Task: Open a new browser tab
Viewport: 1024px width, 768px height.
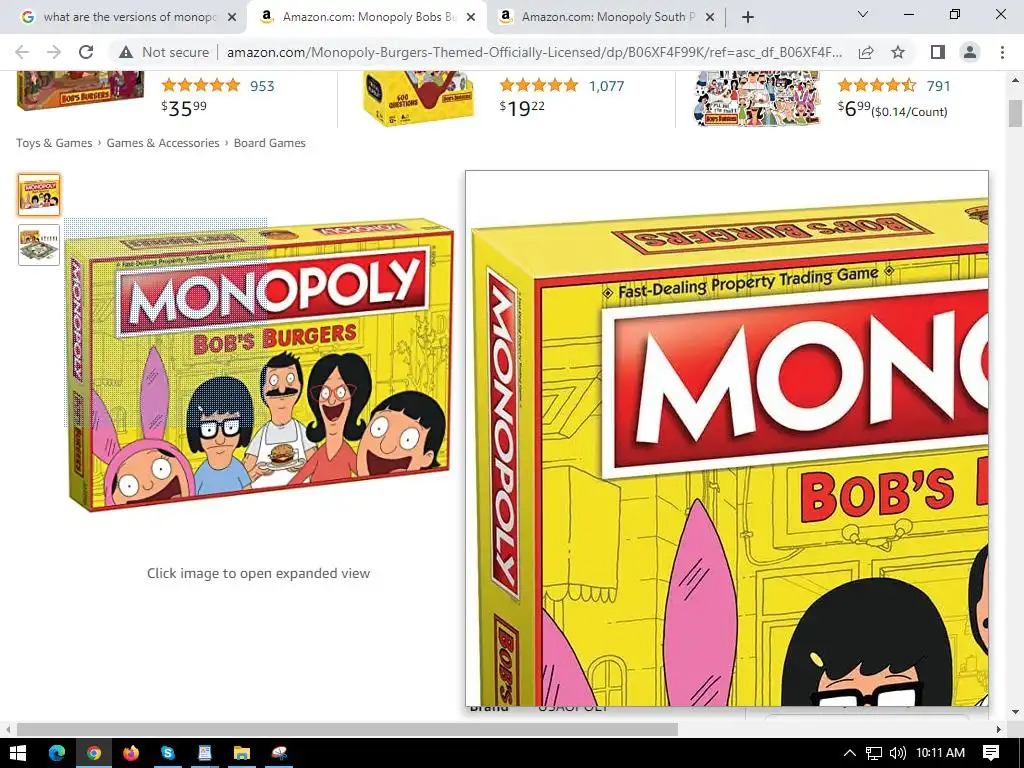Action: (748, 17)
